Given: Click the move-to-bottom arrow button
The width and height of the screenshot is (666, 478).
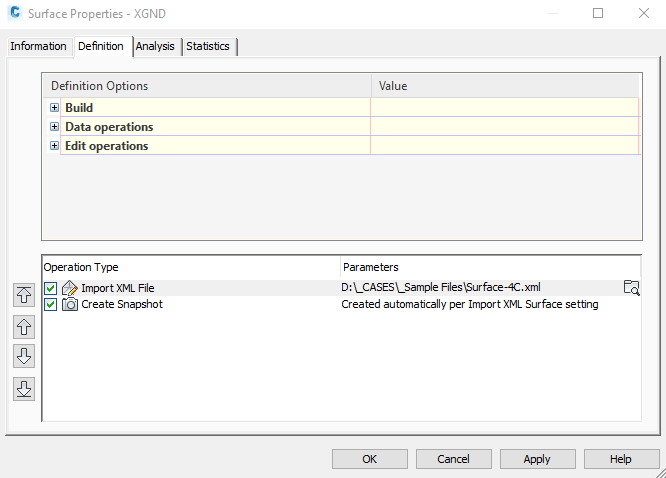Looking at the screenshot, I should (x=24, y=389).
